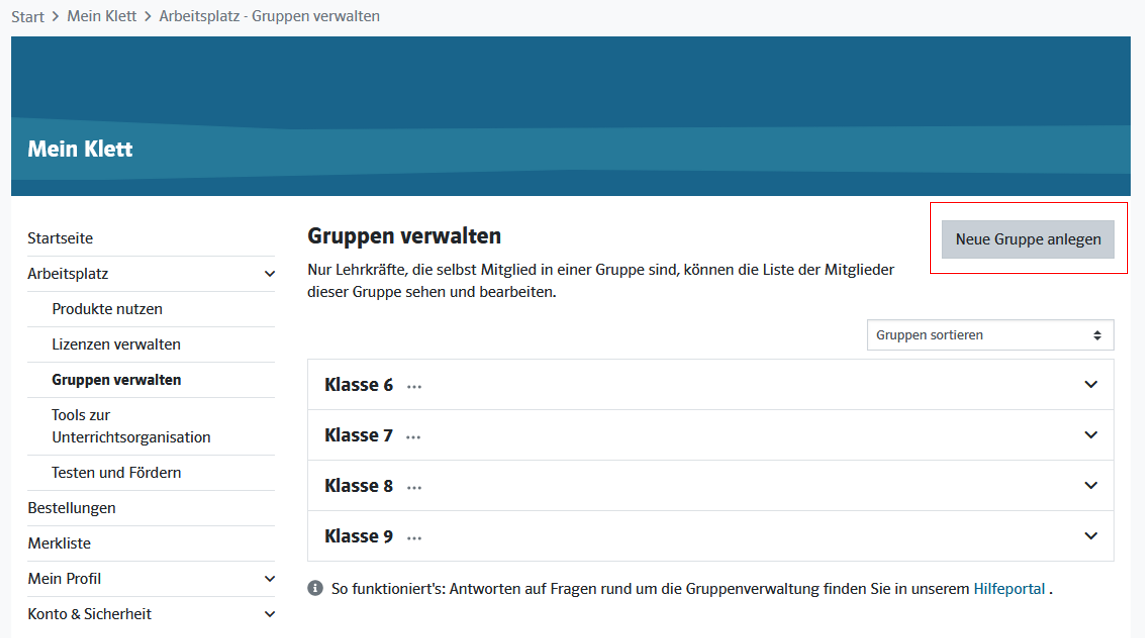
Task: Open the Gruppen sortieren dropdown
Action: 990,335
